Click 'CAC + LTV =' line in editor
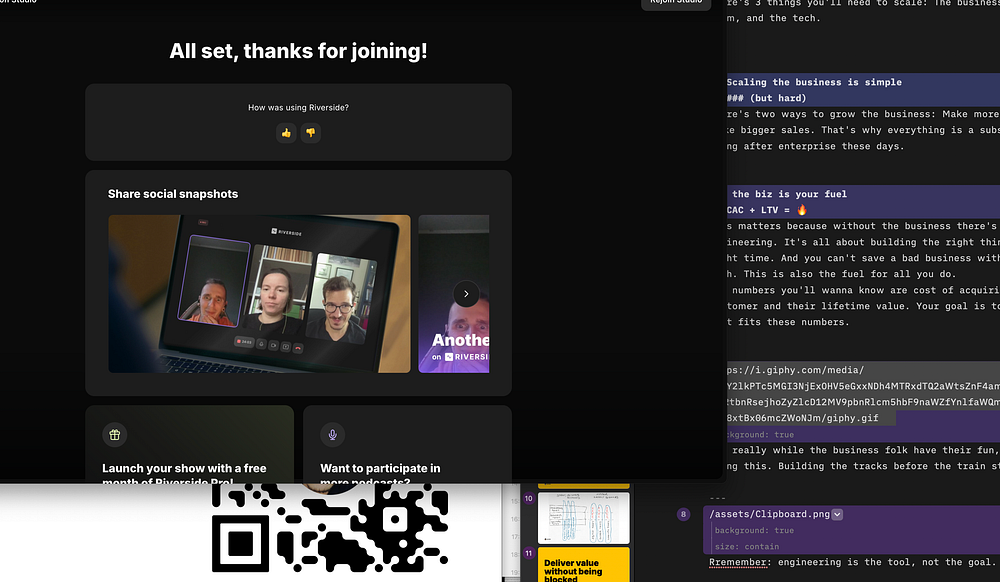This screenshot has width=1000, height=582. pyautogui.click(x=767, y=210)
